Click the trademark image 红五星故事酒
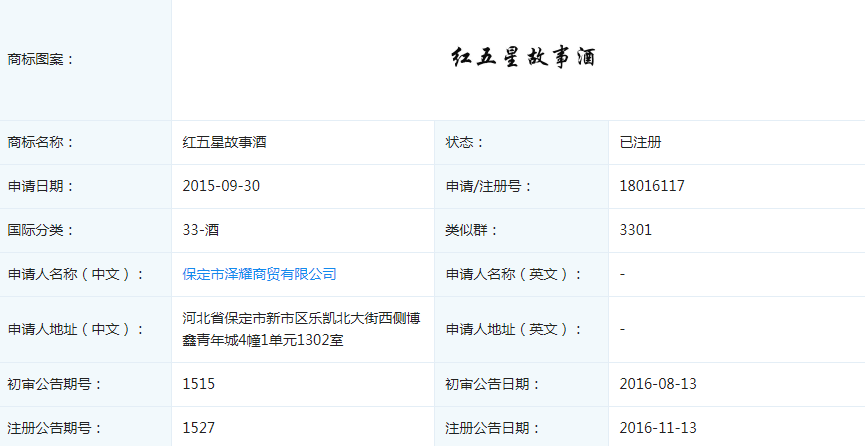The width and height of the screenshot is (865, 446). 523,57
